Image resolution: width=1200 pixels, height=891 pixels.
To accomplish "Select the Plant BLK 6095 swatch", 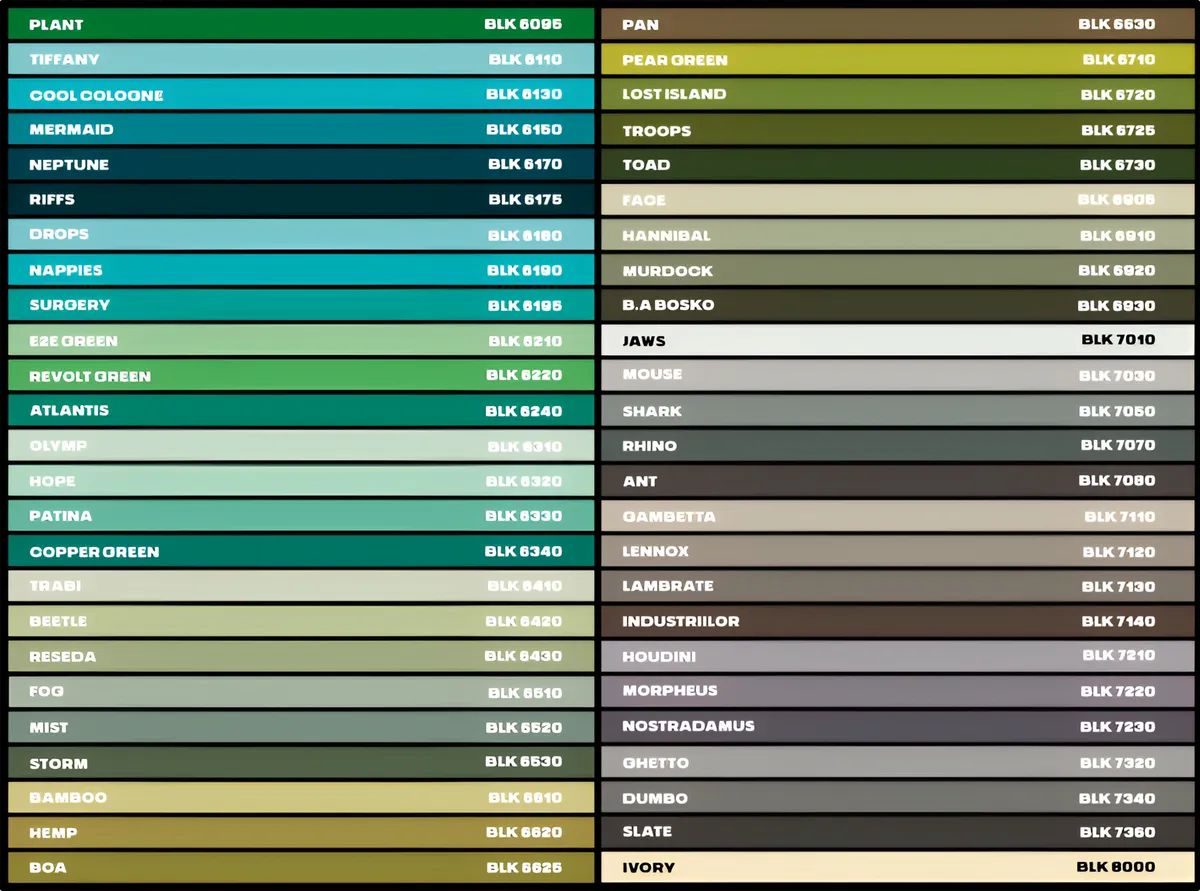I will (x=300, y=24).
